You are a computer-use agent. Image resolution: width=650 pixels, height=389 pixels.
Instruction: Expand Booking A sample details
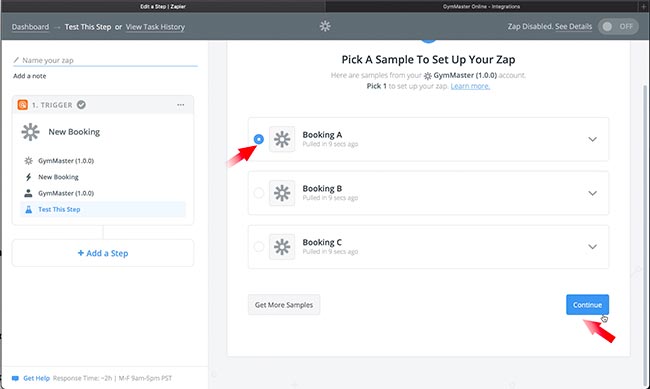point(593,139)
